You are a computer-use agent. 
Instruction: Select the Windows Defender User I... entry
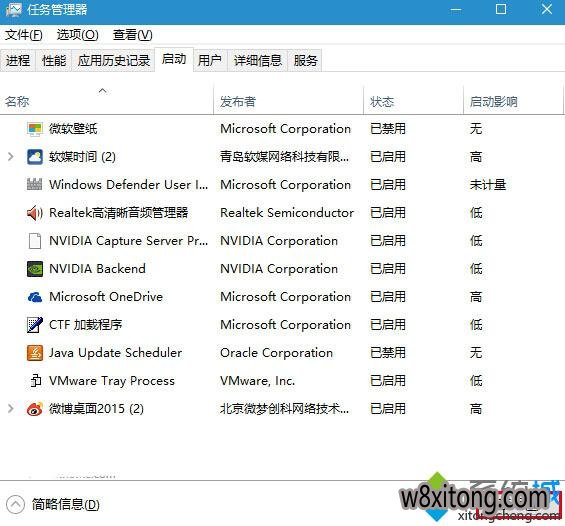pyautogui.click(x=129, y=184)
